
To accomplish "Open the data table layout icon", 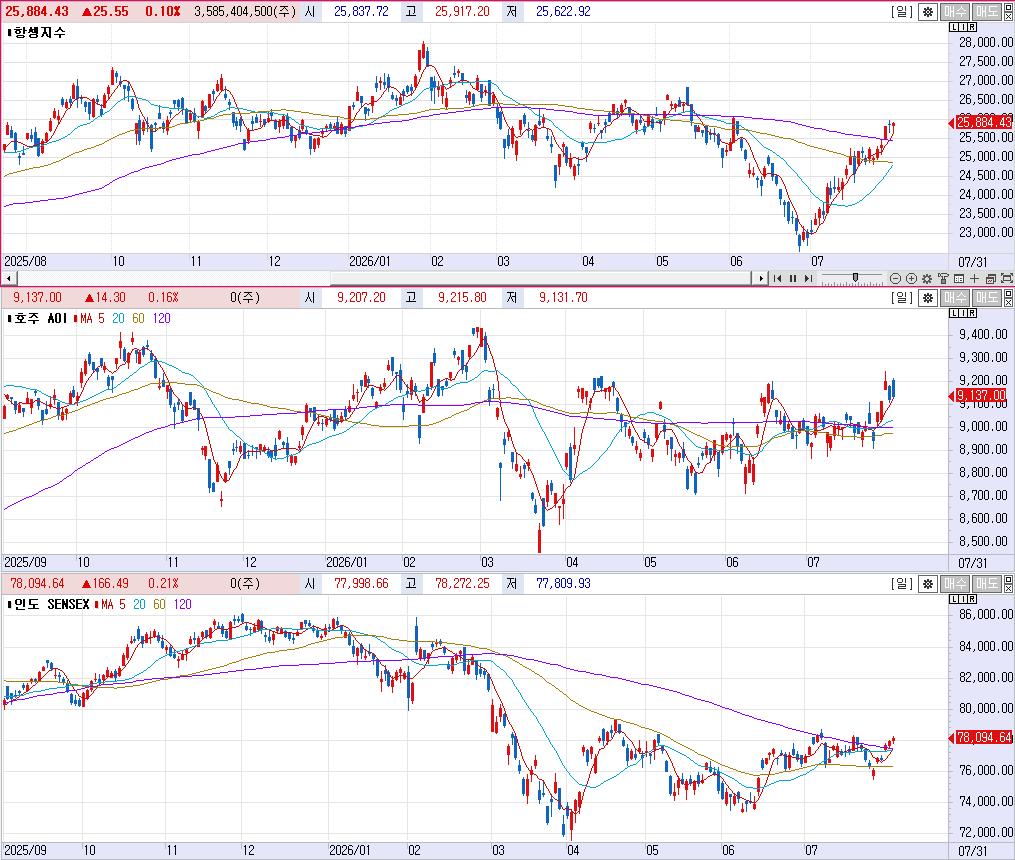I will 959,279.
